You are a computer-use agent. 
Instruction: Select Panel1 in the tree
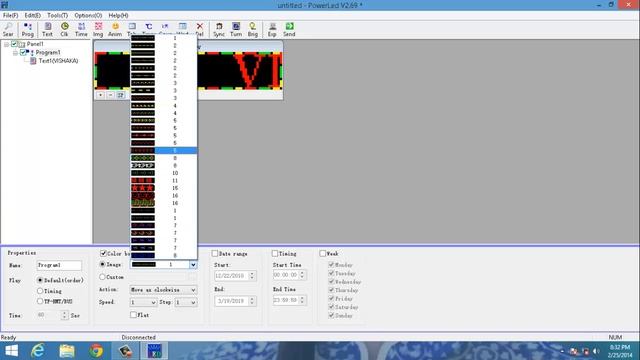click(x=35, y=44)
